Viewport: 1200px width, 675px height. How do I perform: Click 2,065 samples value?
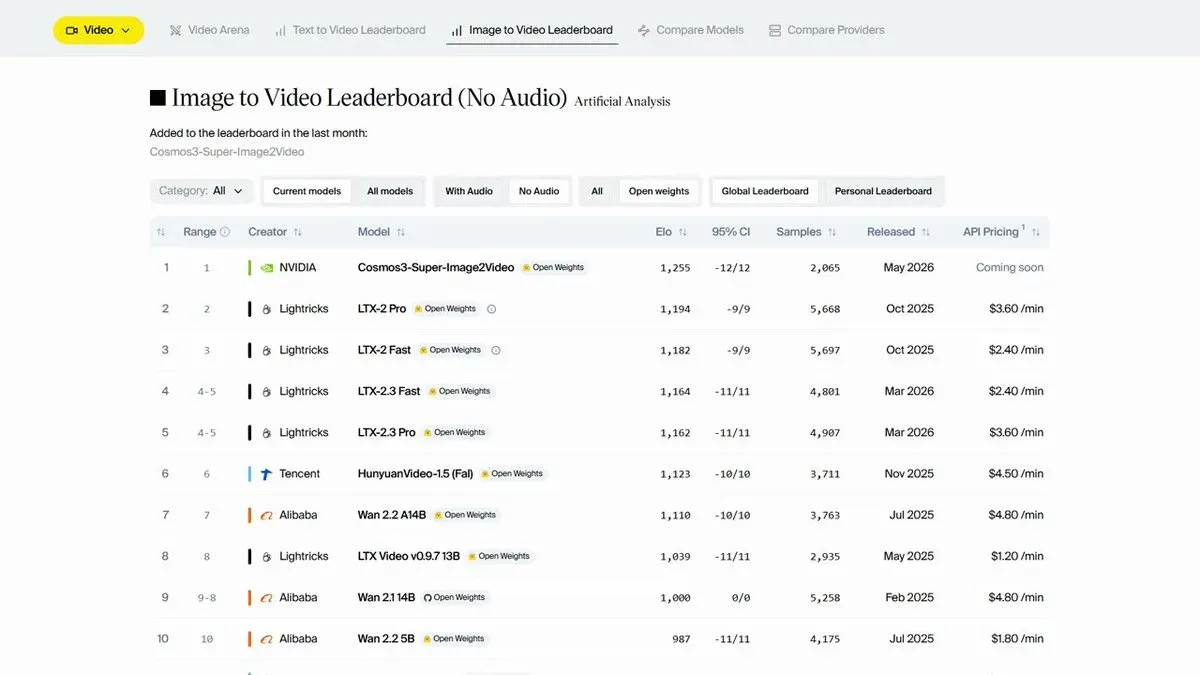825,268
